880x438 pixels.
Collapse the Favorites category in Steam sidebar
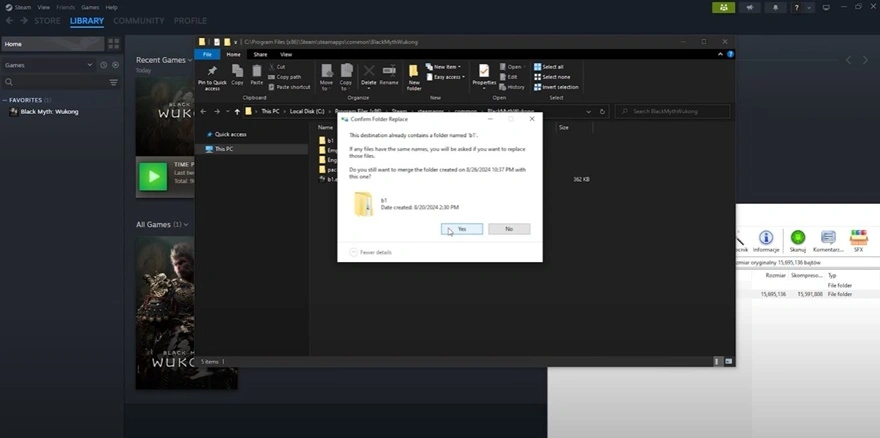(x=6, y=100)
